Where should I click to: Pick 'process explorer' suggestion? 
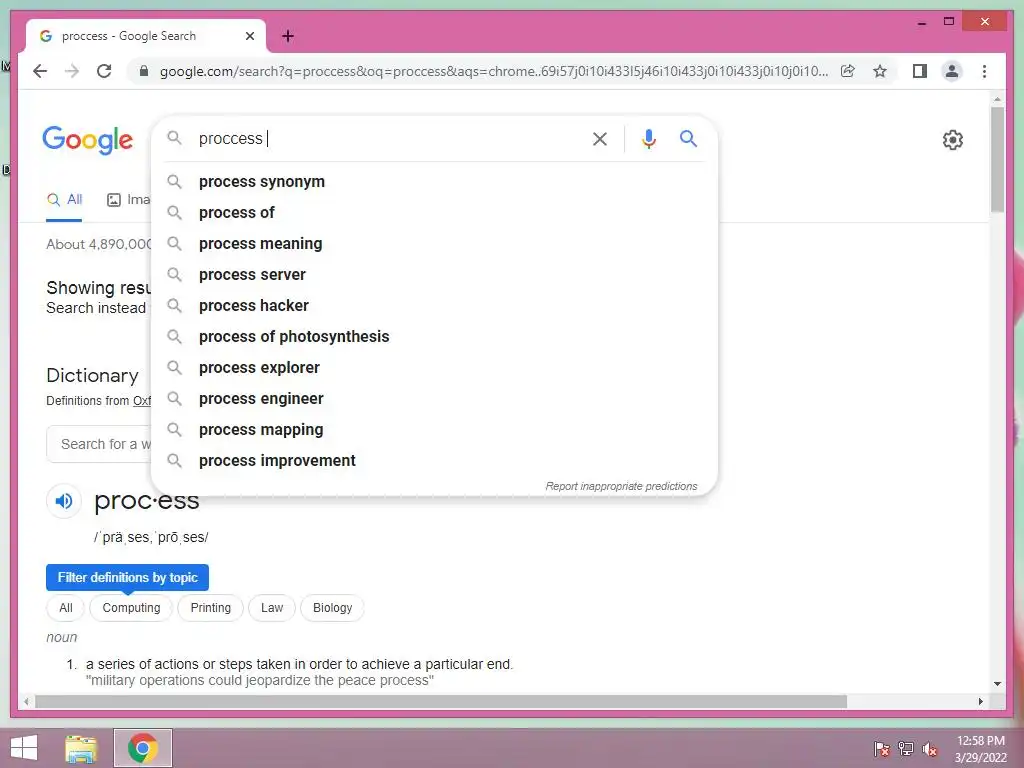[434, 368]
